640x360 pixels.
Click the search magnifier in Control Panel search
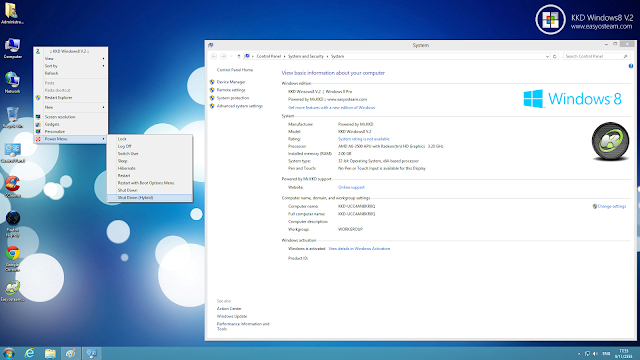point(625,56)
